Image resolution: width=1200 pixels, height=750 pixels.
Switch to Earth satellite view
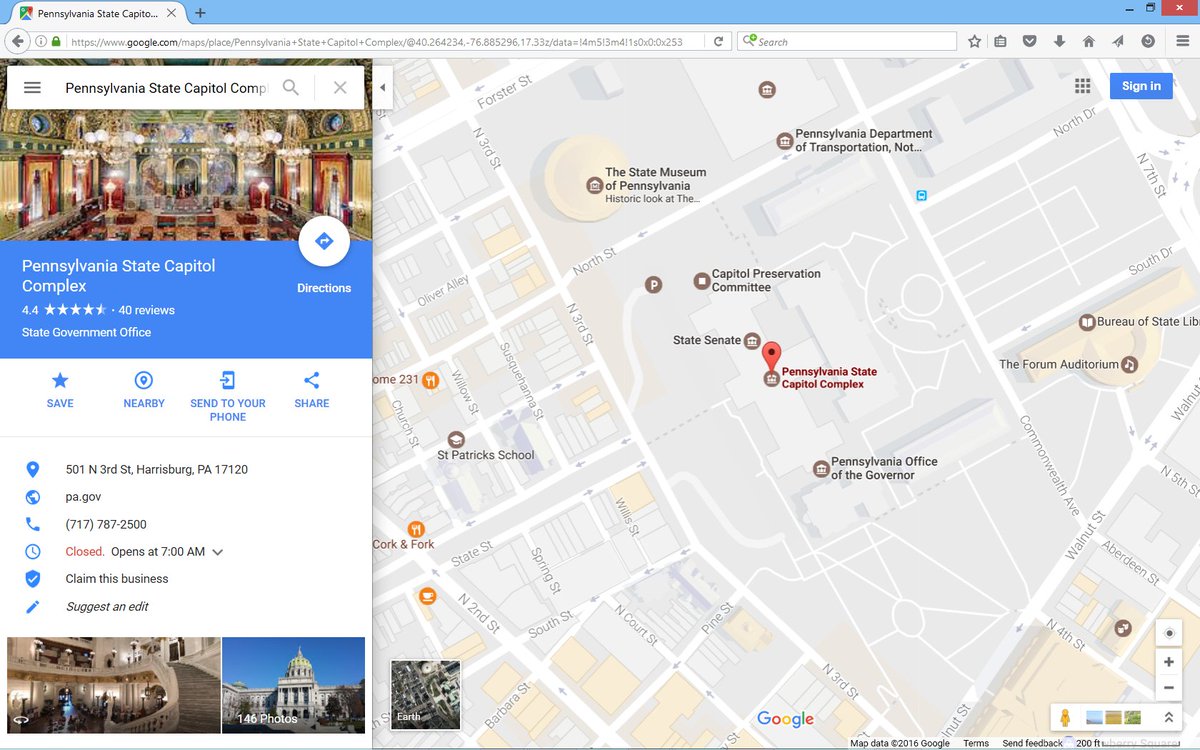[x=426, y=694]
